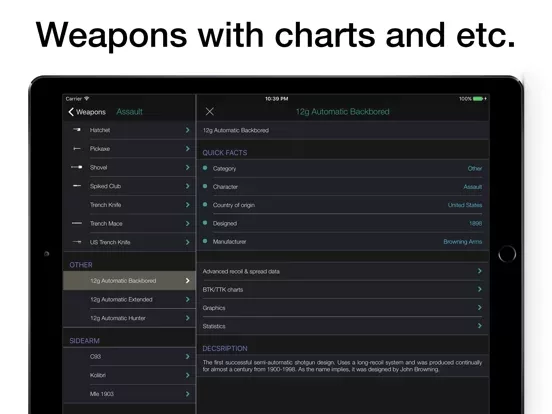
Task: Click the Pickaxe weapon icon
Action: point(77,149)
